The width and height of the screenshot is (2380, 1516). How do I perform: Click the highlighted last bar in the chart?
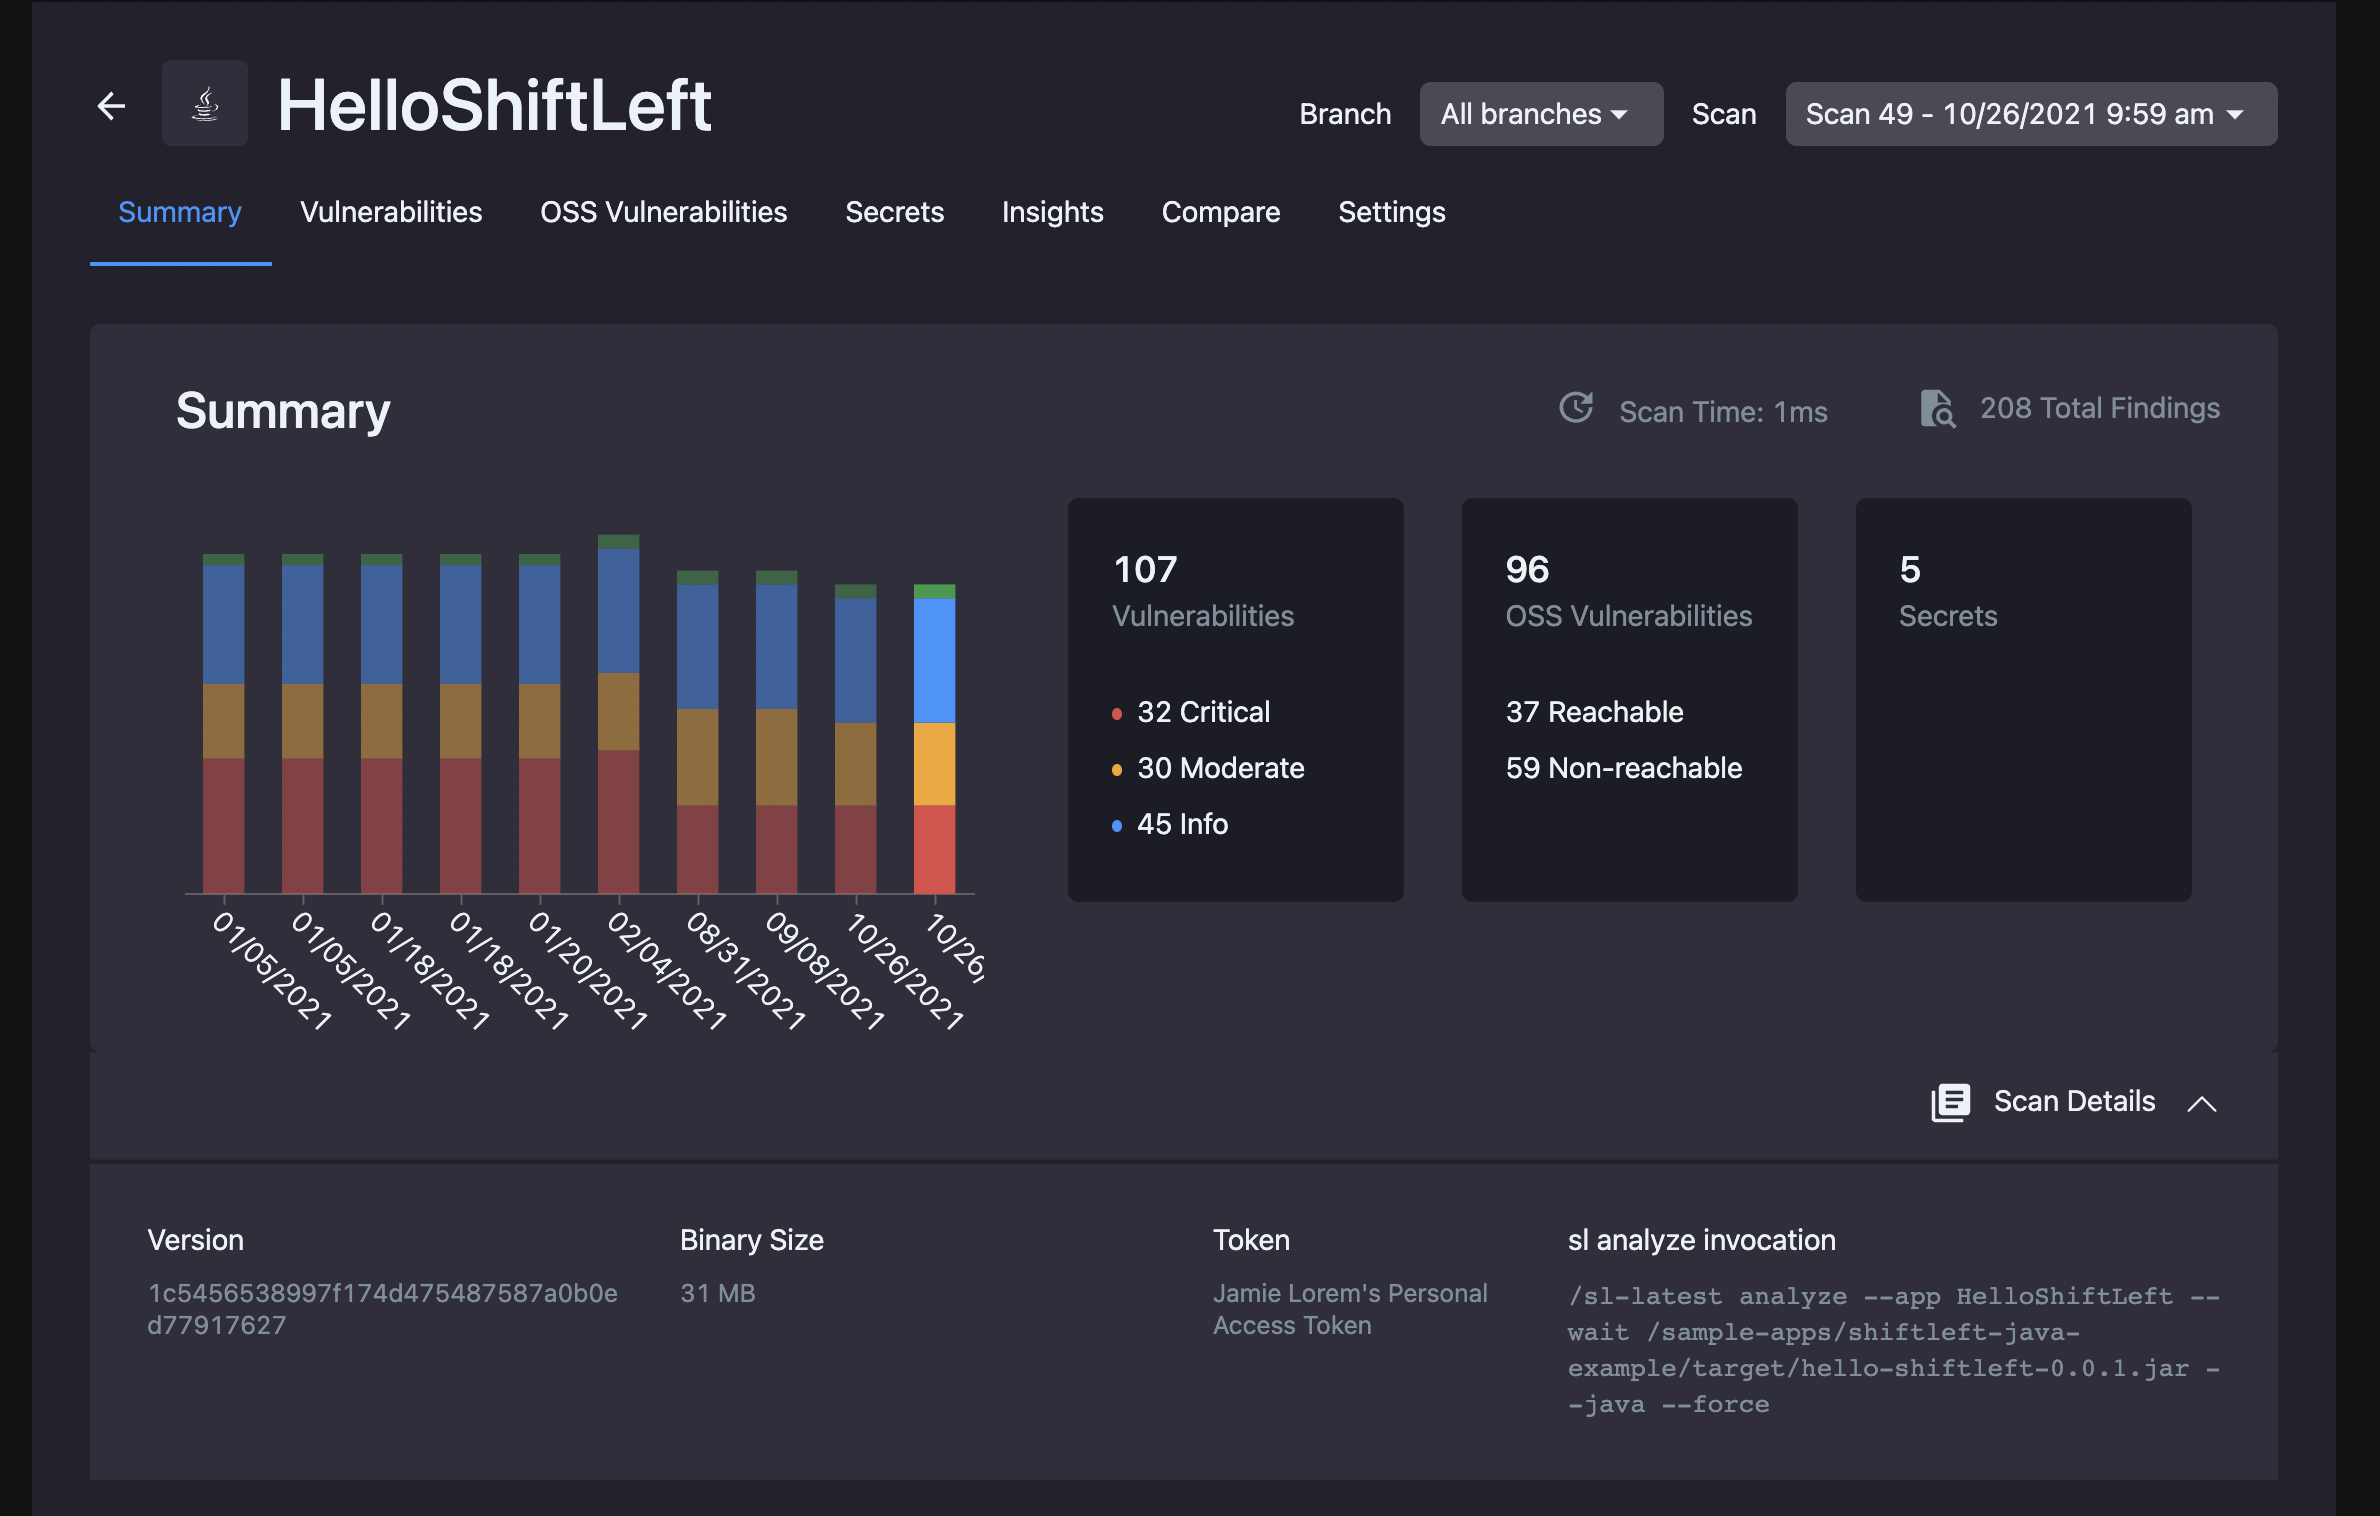point(934,739)
